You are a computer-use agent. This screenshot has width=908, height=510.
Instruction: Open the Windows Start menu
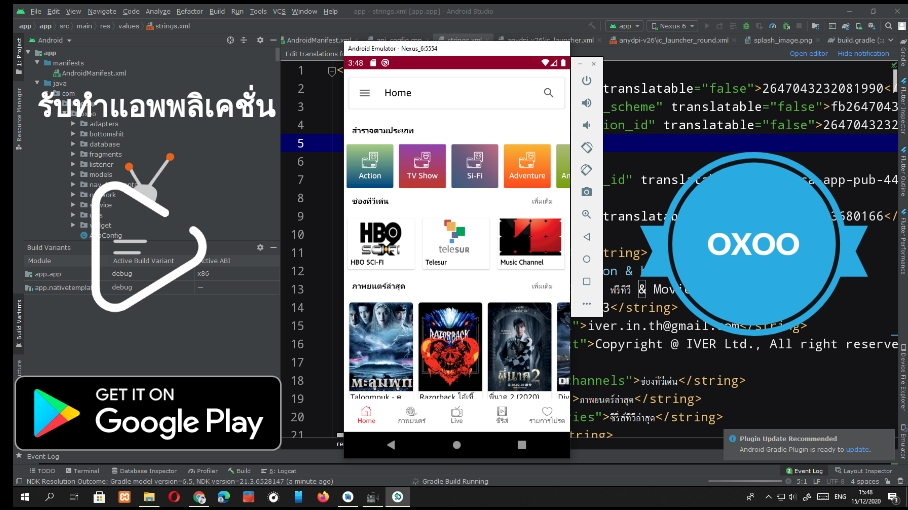point(25,497)
